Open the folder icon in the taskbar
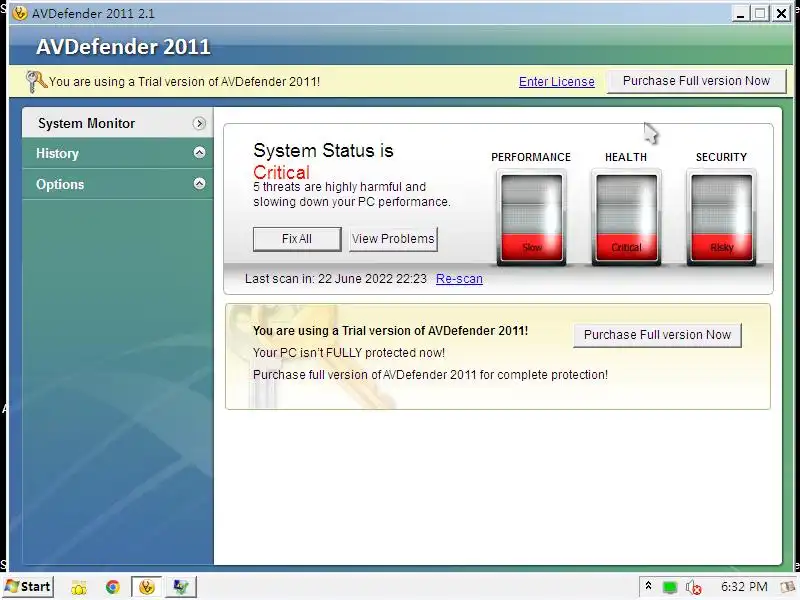Screen dimensions: 800x600 (x=79, y=587)
